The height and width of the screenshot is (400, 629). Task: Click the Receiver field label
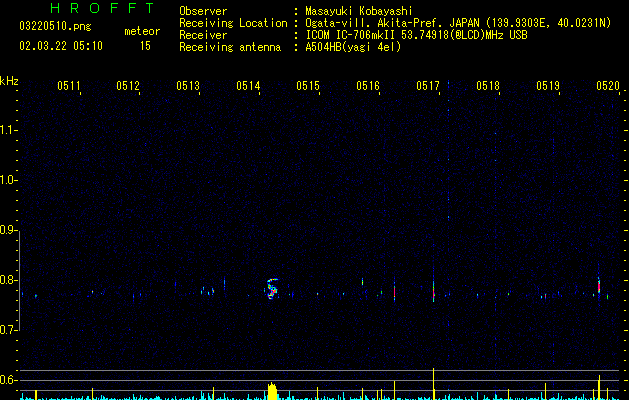tap(203, 35)
